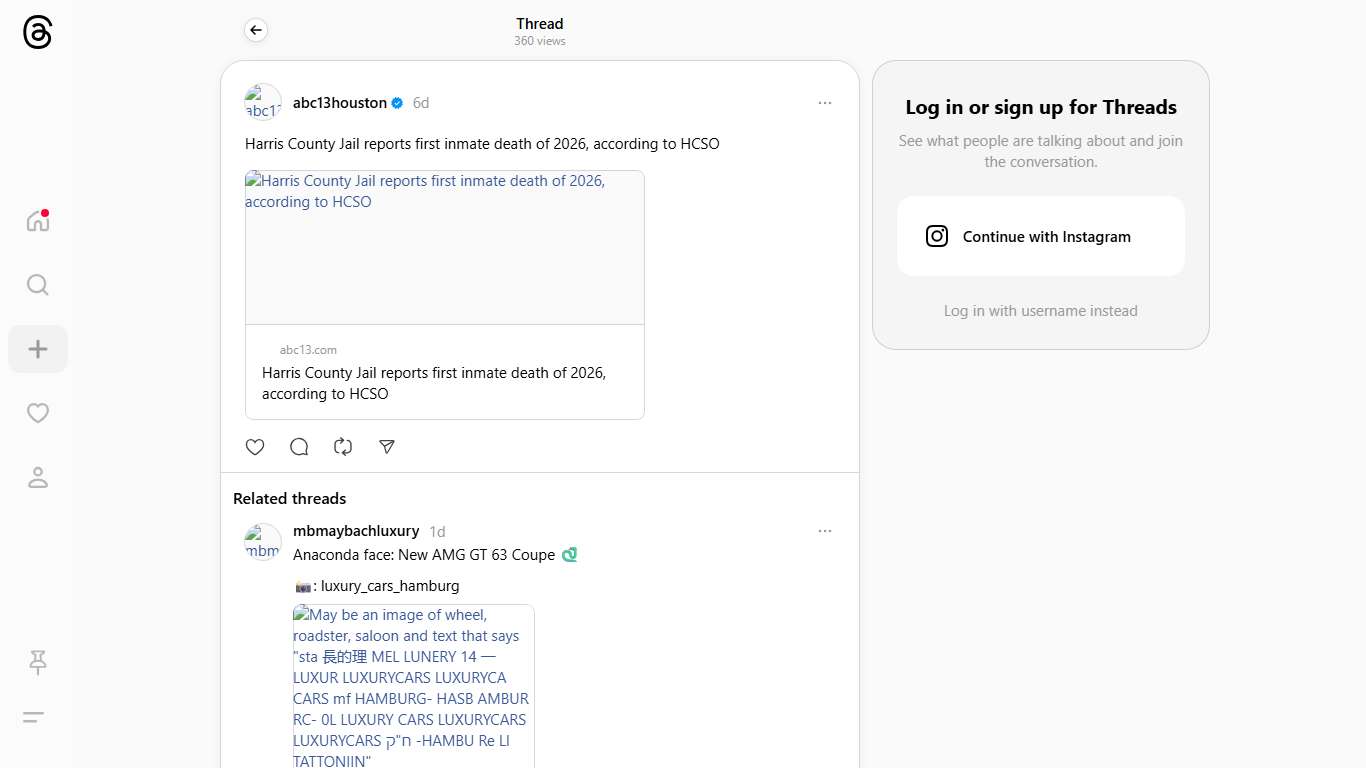Like the abc13houston post

tap(255, 447)
